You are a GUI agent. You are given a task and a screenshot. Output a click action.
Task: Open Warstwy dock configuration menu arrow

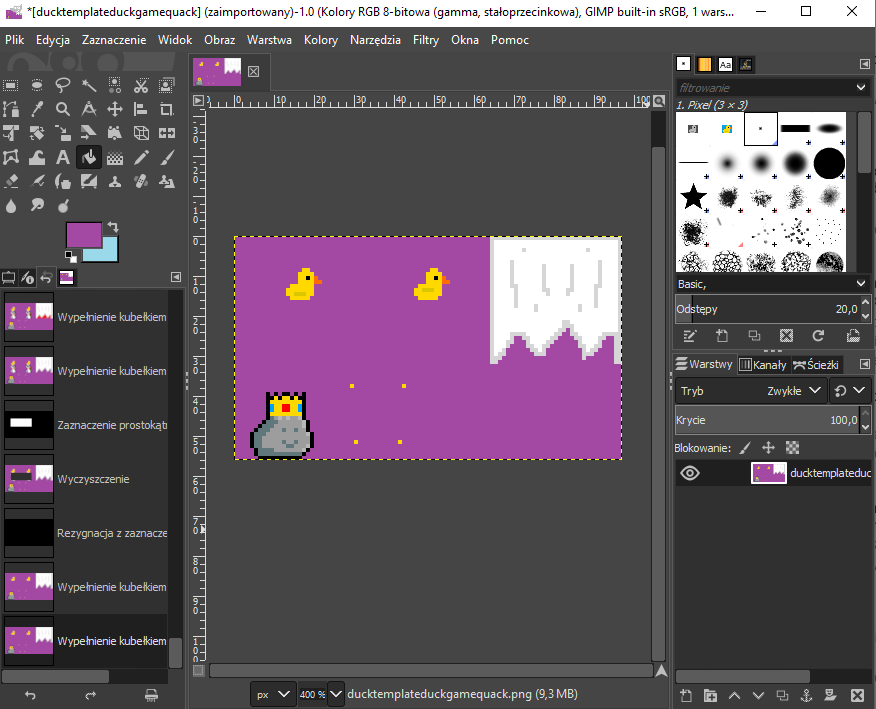864,364
